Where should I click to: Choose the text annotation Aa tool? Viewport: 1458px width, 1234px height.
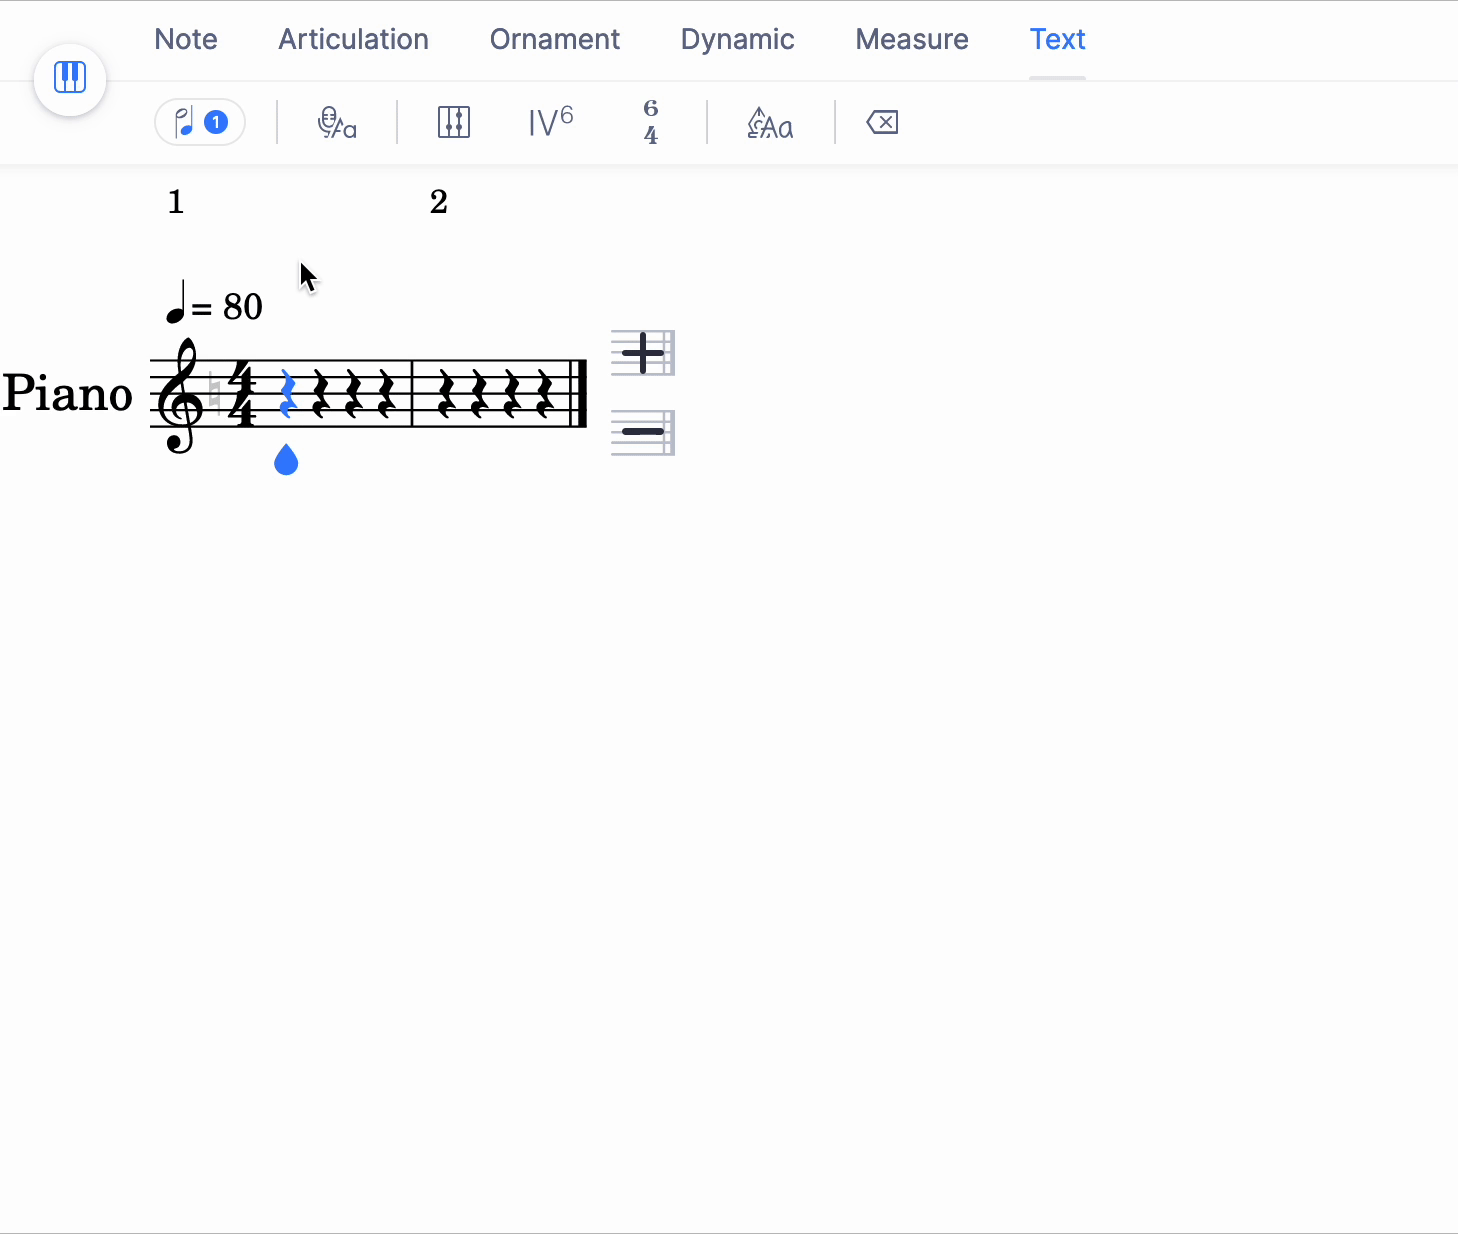tap(770, 123)
